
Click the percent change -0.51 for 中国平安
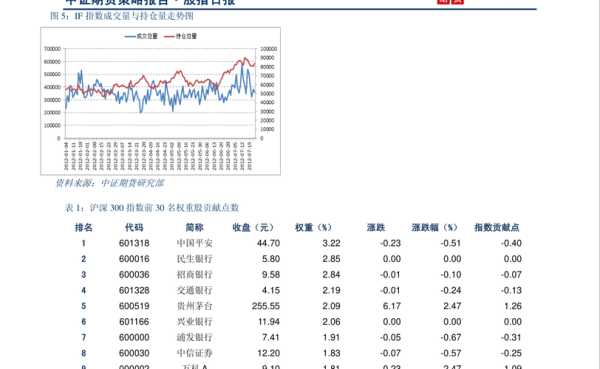[451, 243]
